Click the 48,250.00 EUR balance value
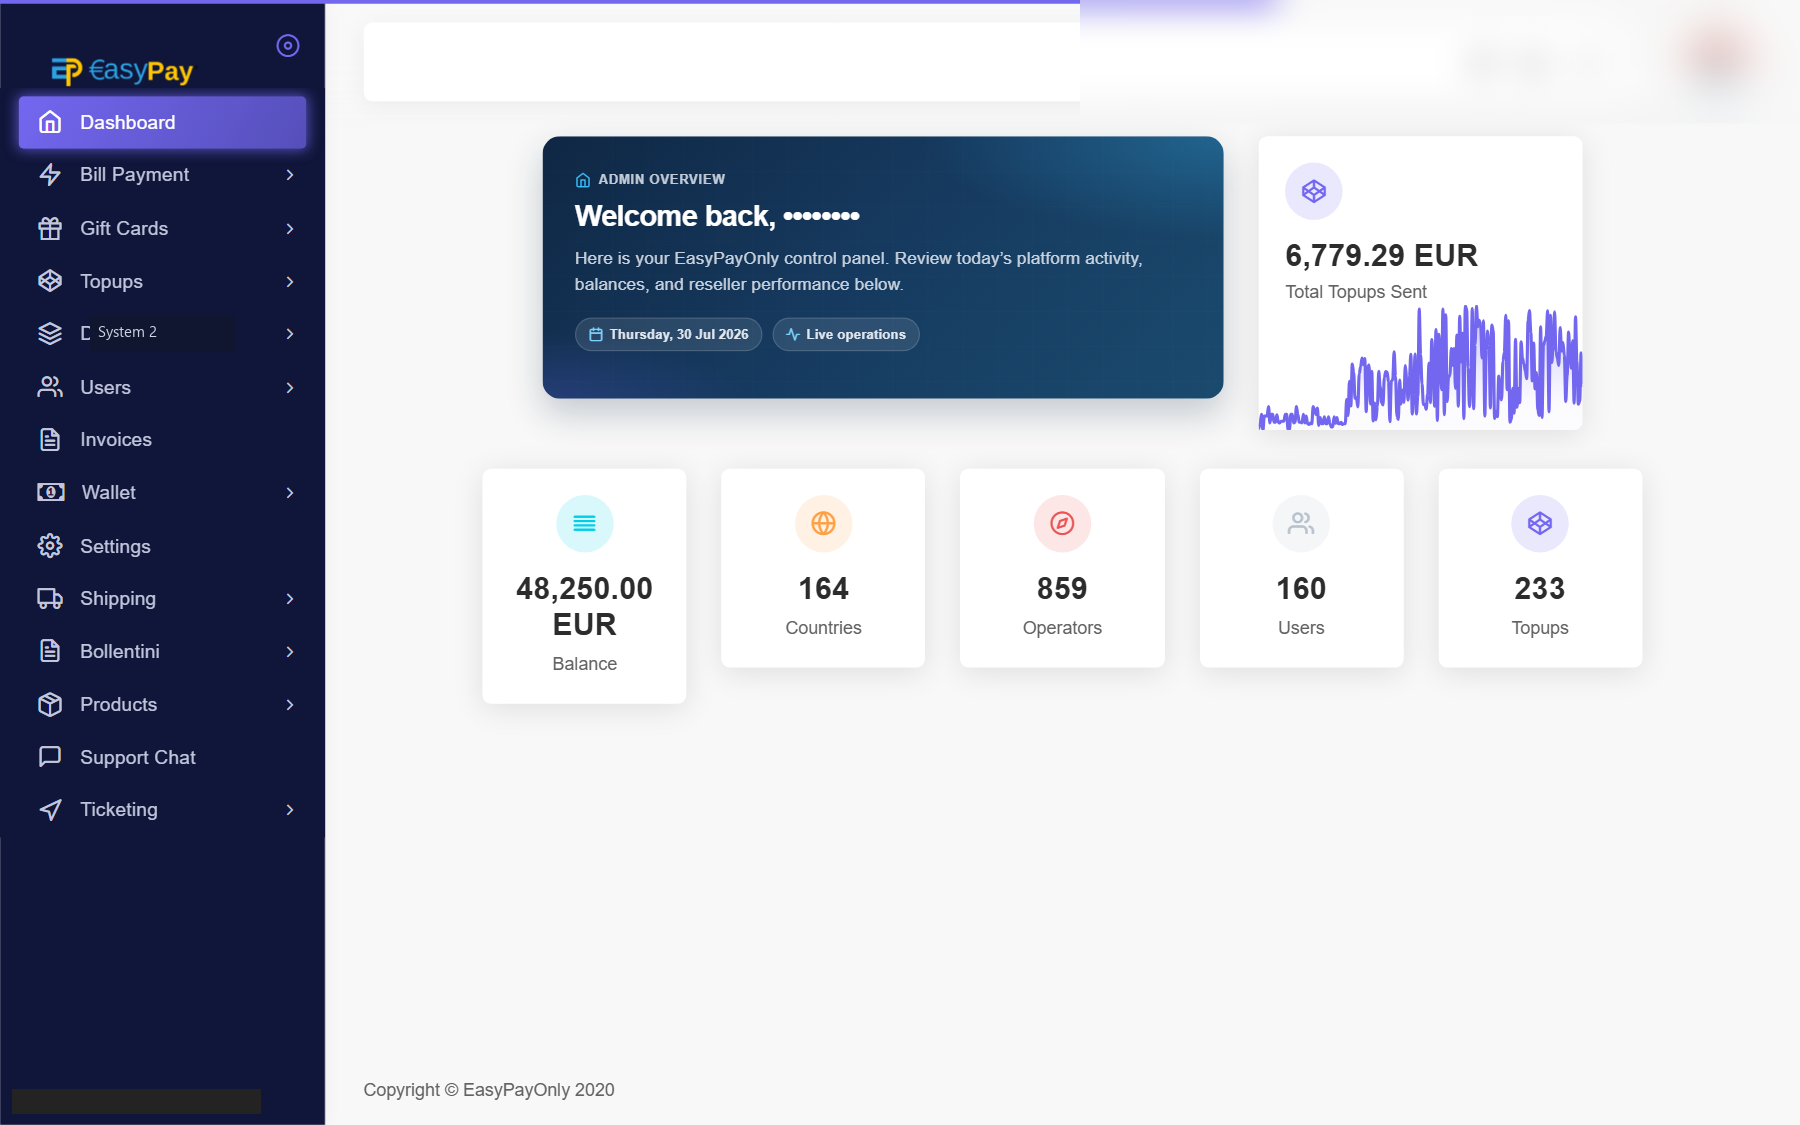 pos(585,606)
